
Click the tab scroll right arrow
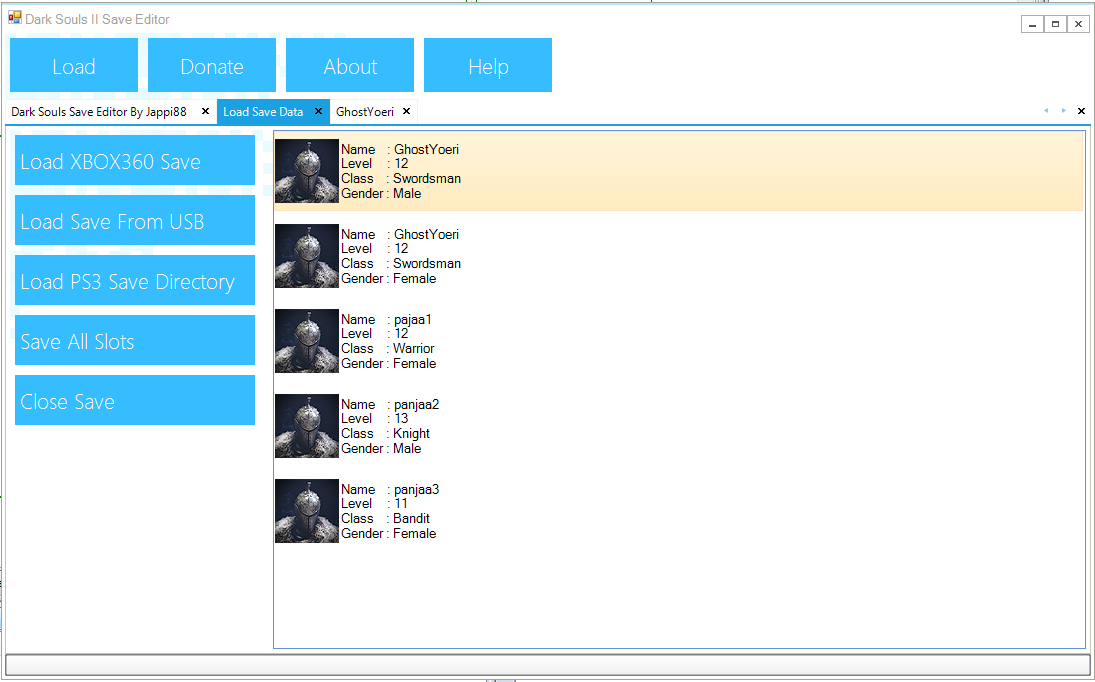coord(1064,111)
